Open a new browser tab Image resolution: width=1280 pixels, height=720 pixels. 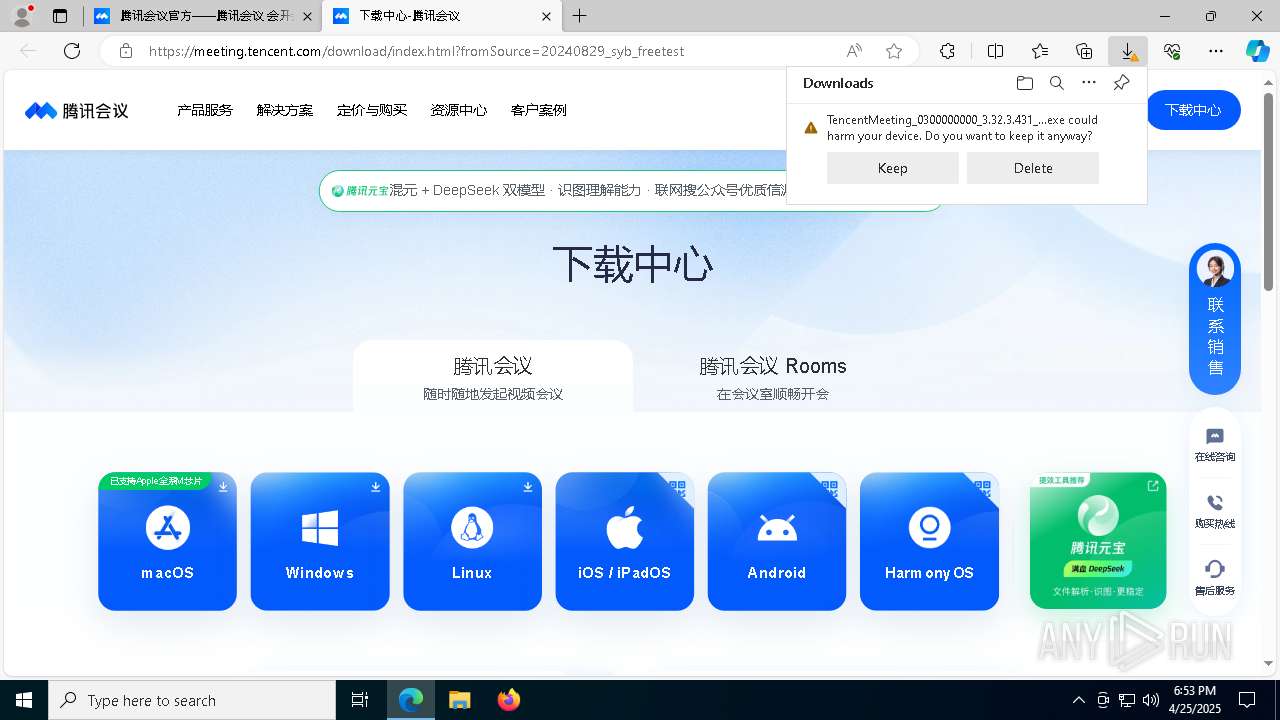pos(580,16)
